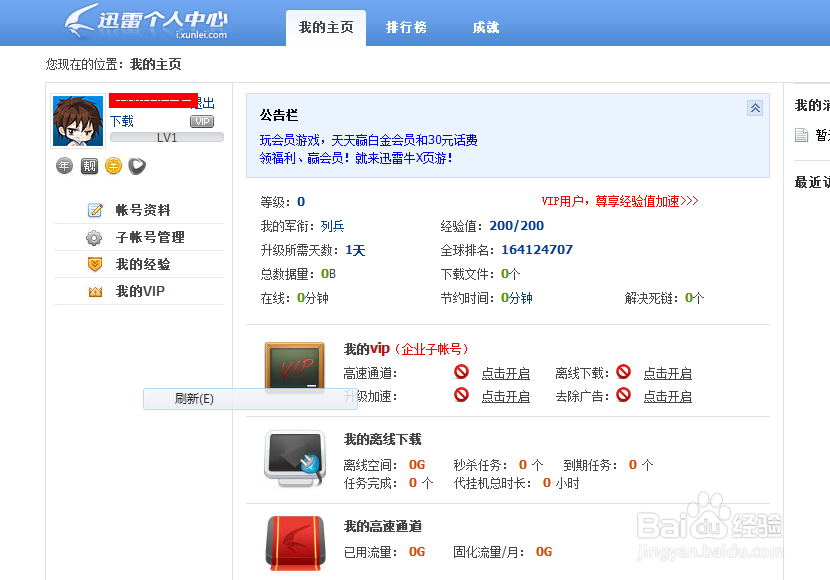830x580 pixels.
Task: Open the 领福利、赢会员 announcement link
Action: (x=356, y=158)
